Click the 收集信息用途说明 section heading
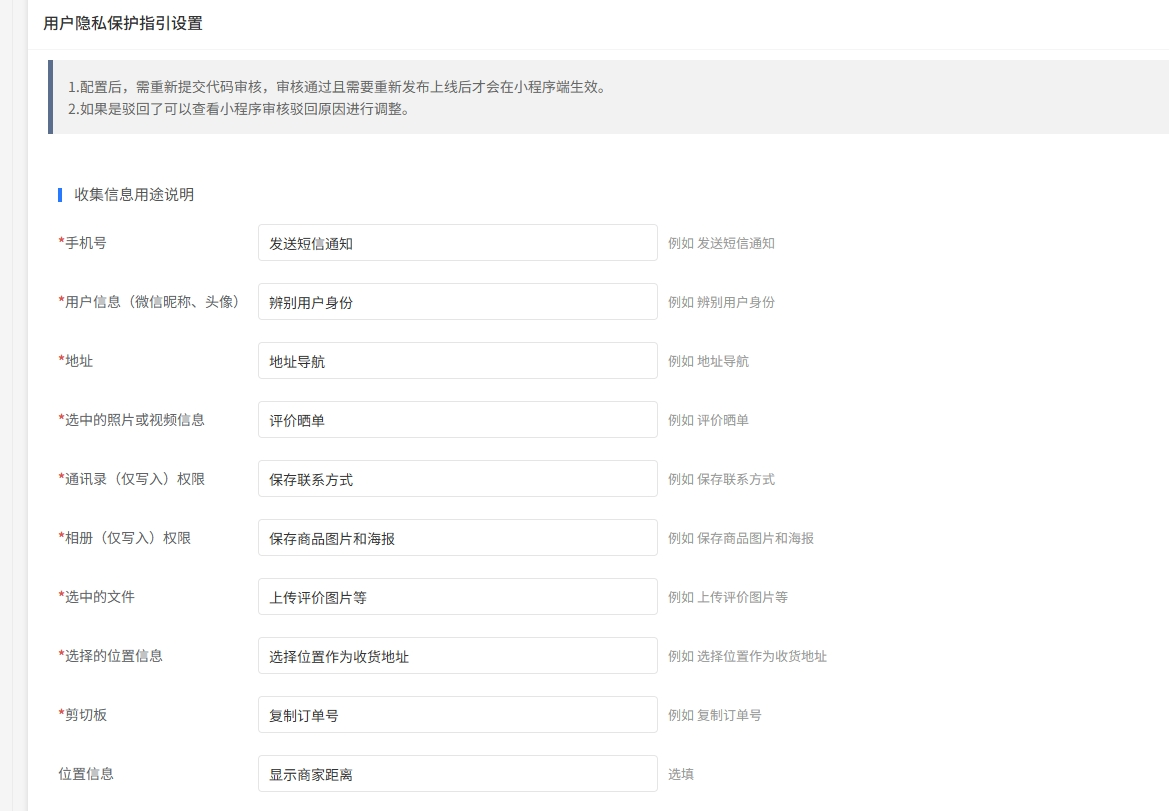This screenshot has height=811, width=1169. click(x=134, y=195)
